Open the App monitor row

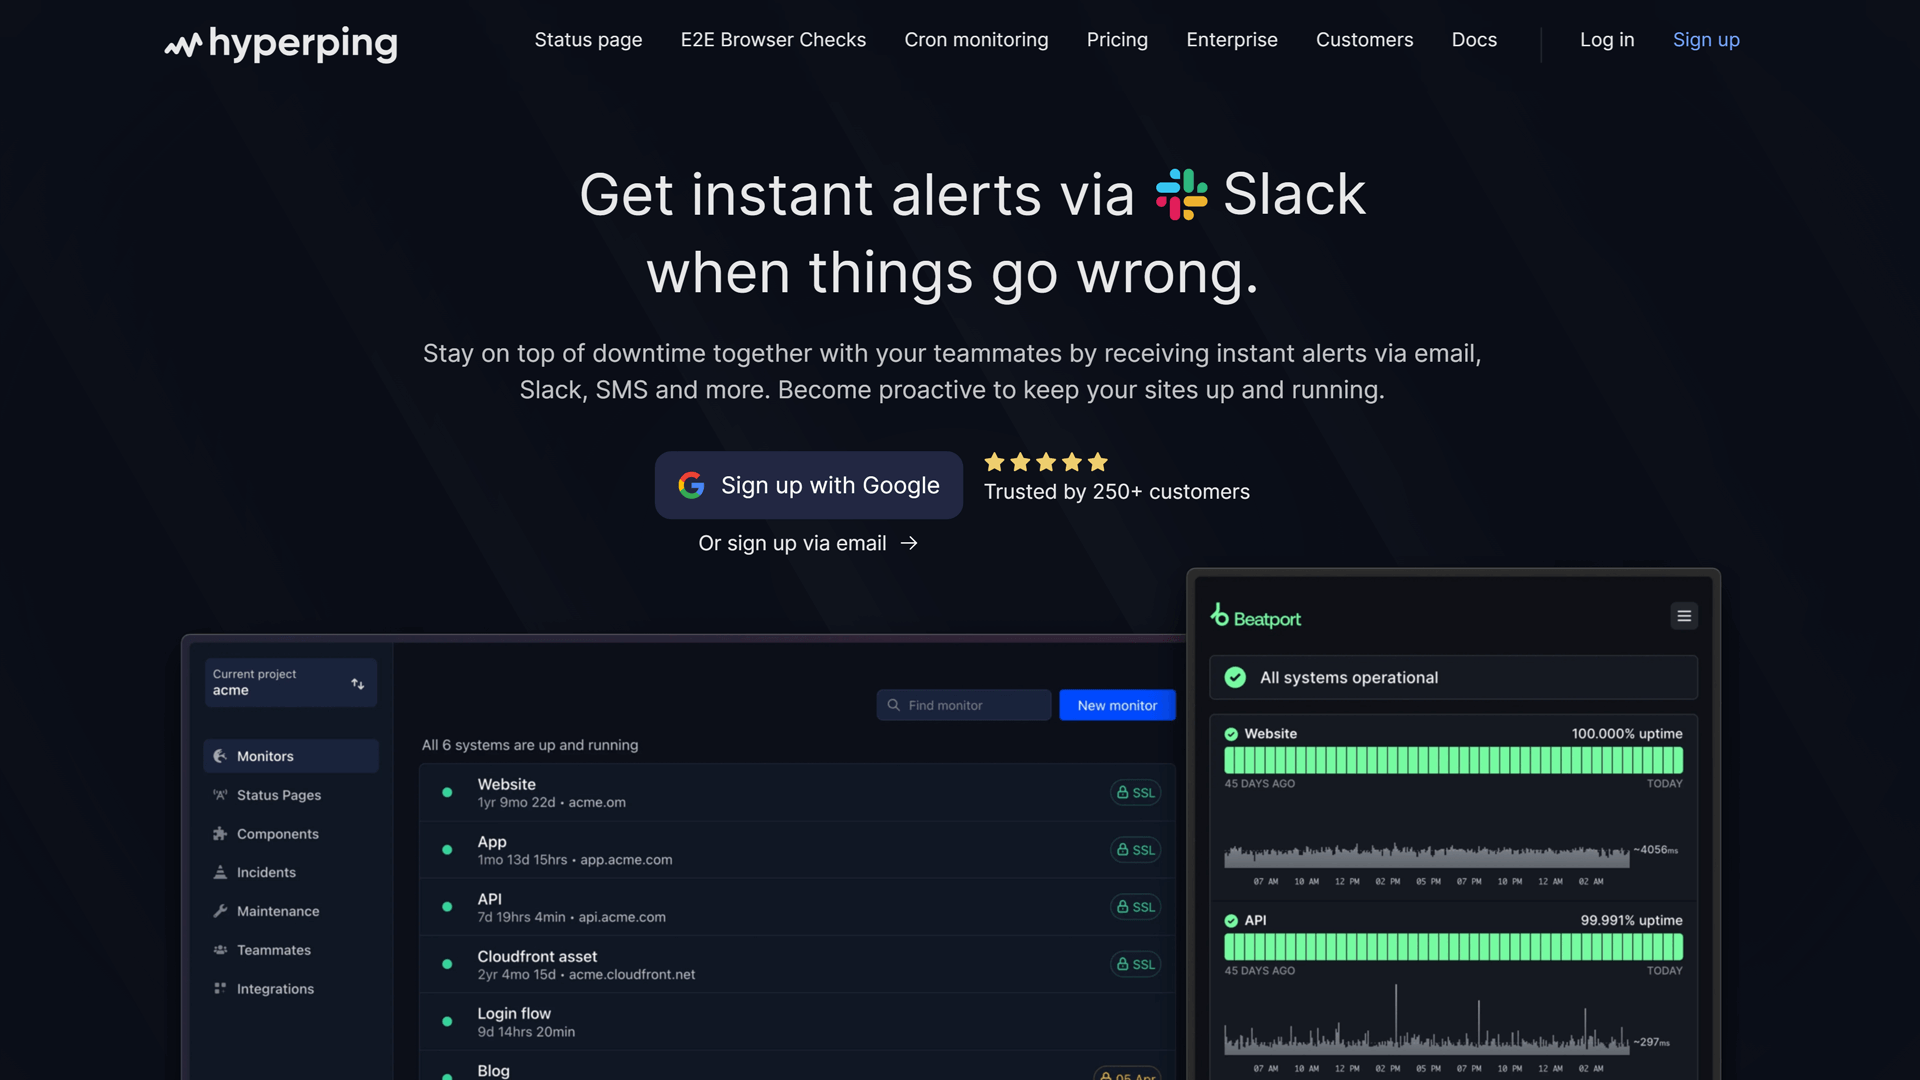point(797,850)
